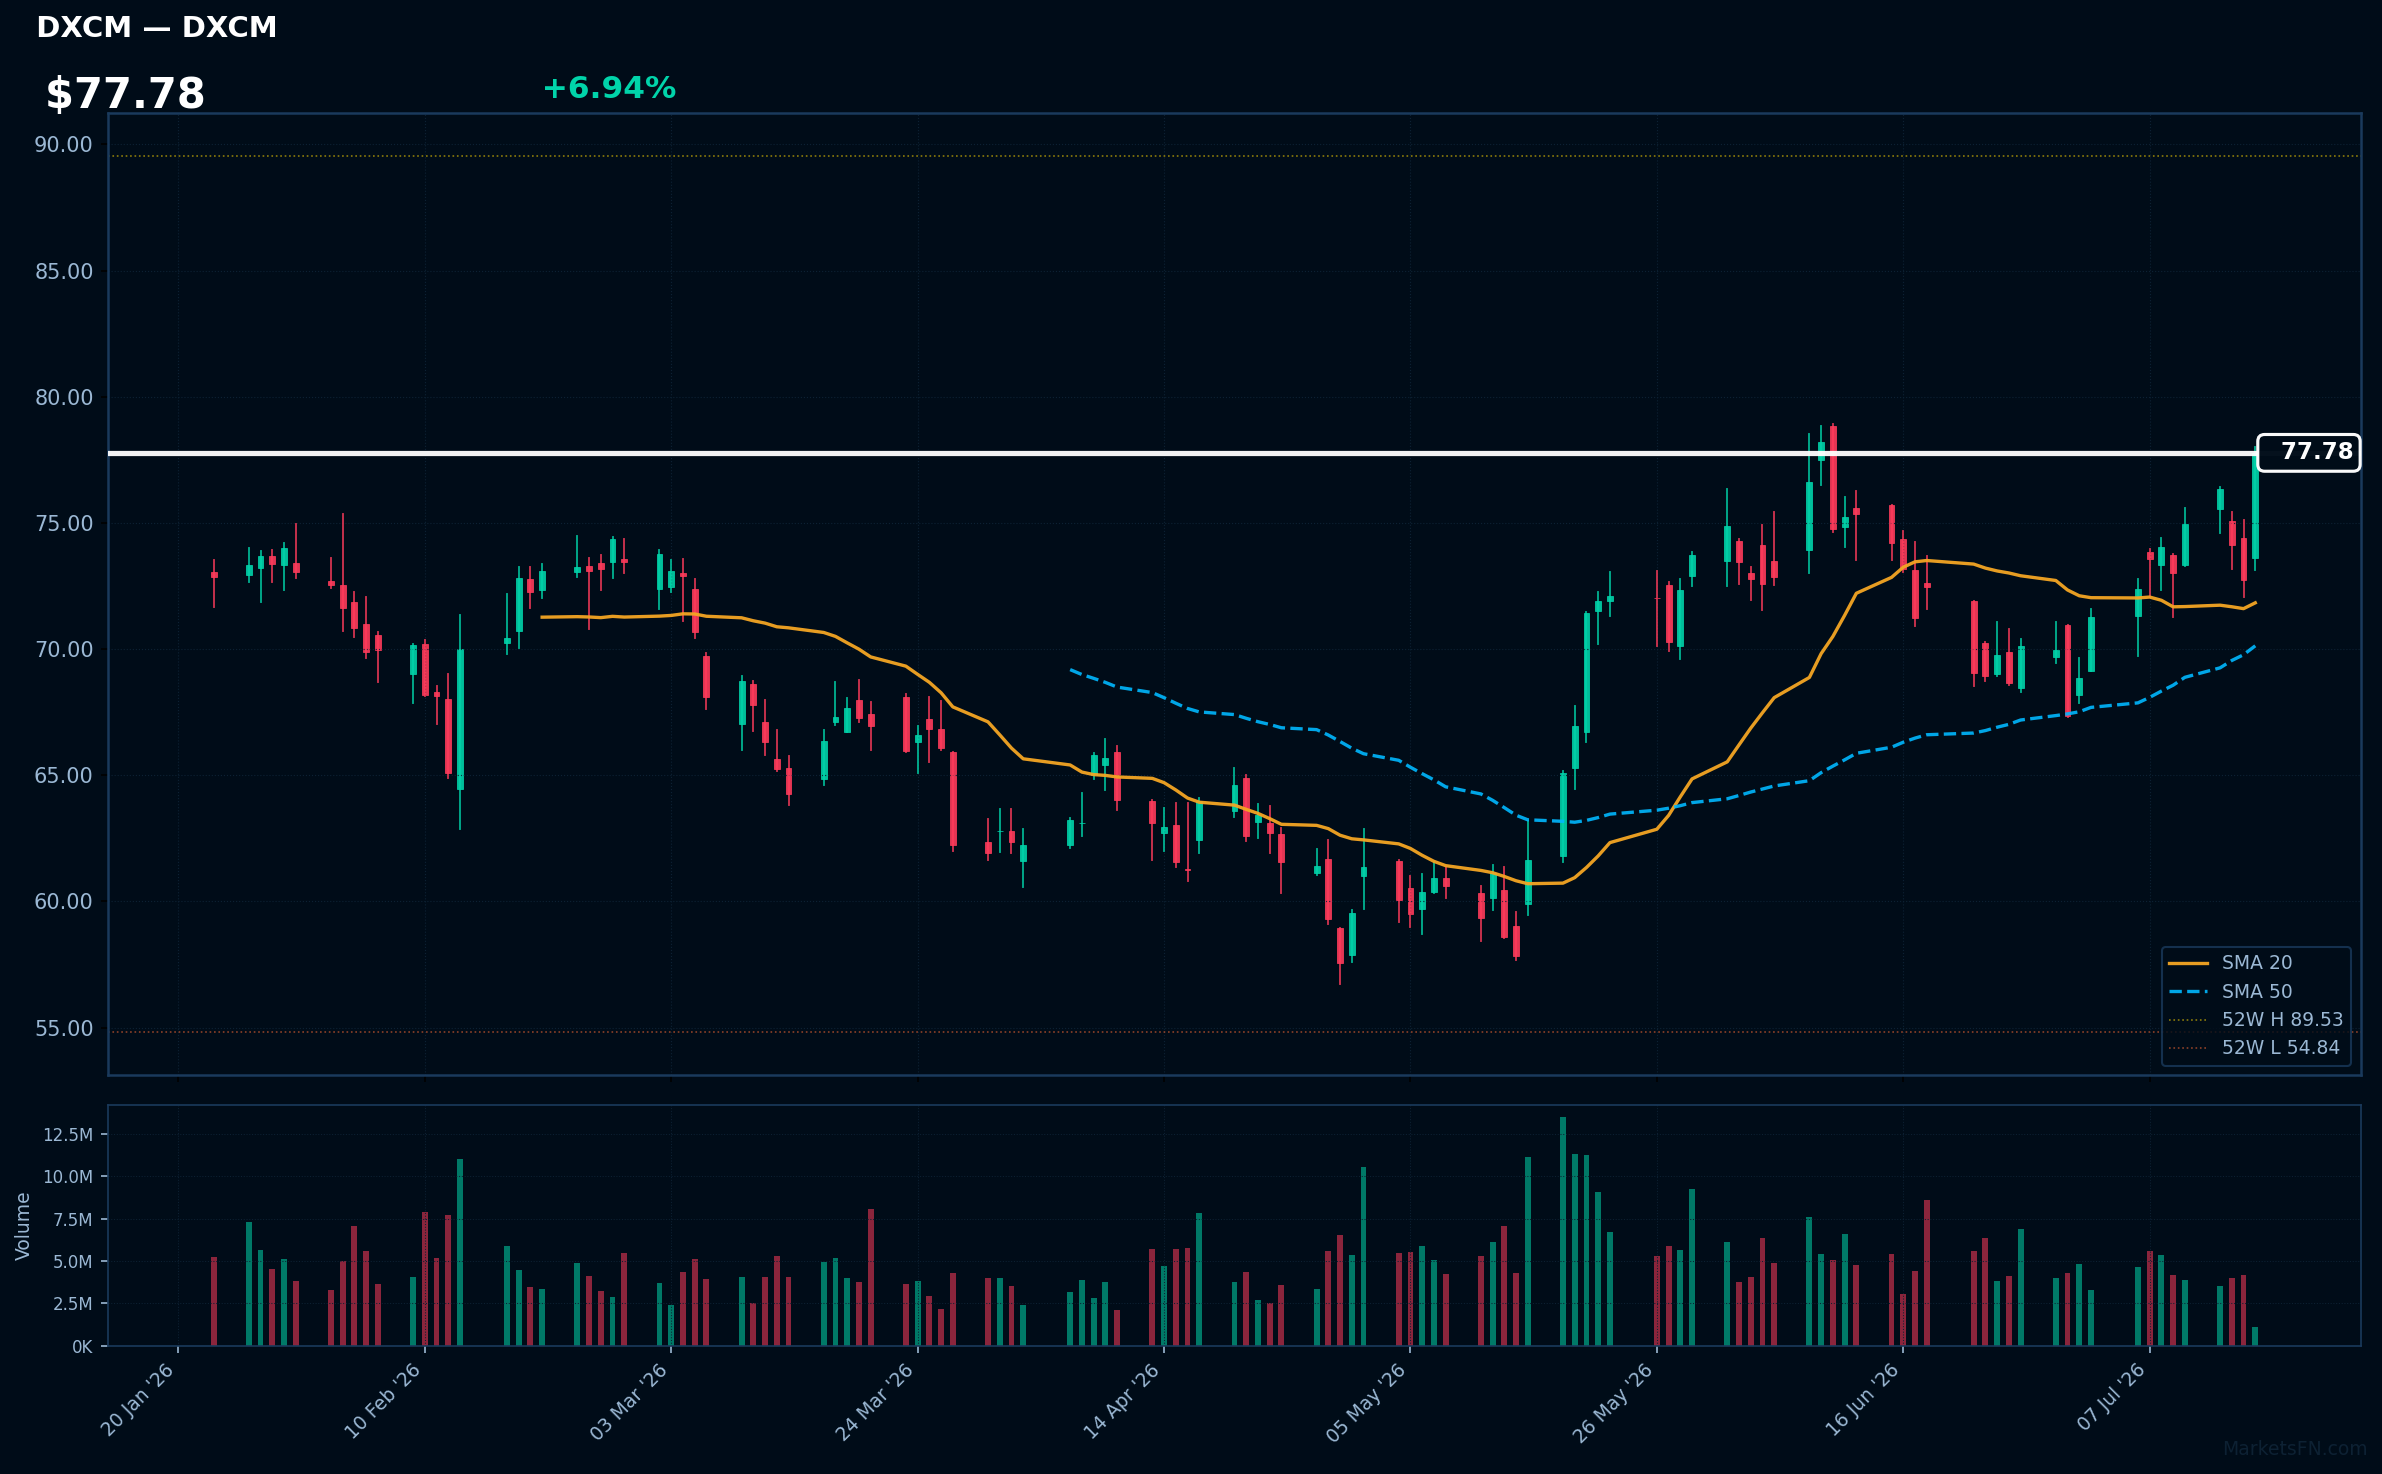Image resolution: width=2382 pixels, height=1474 pixels.
Task: Select 52W H 89.53 legend entry
Action: tap(2255, 1020)
